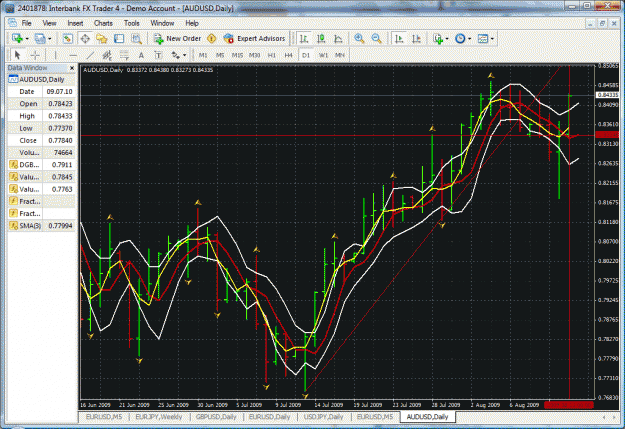Open the Tools menu
The image size is (625, 429).
point(132,23)
